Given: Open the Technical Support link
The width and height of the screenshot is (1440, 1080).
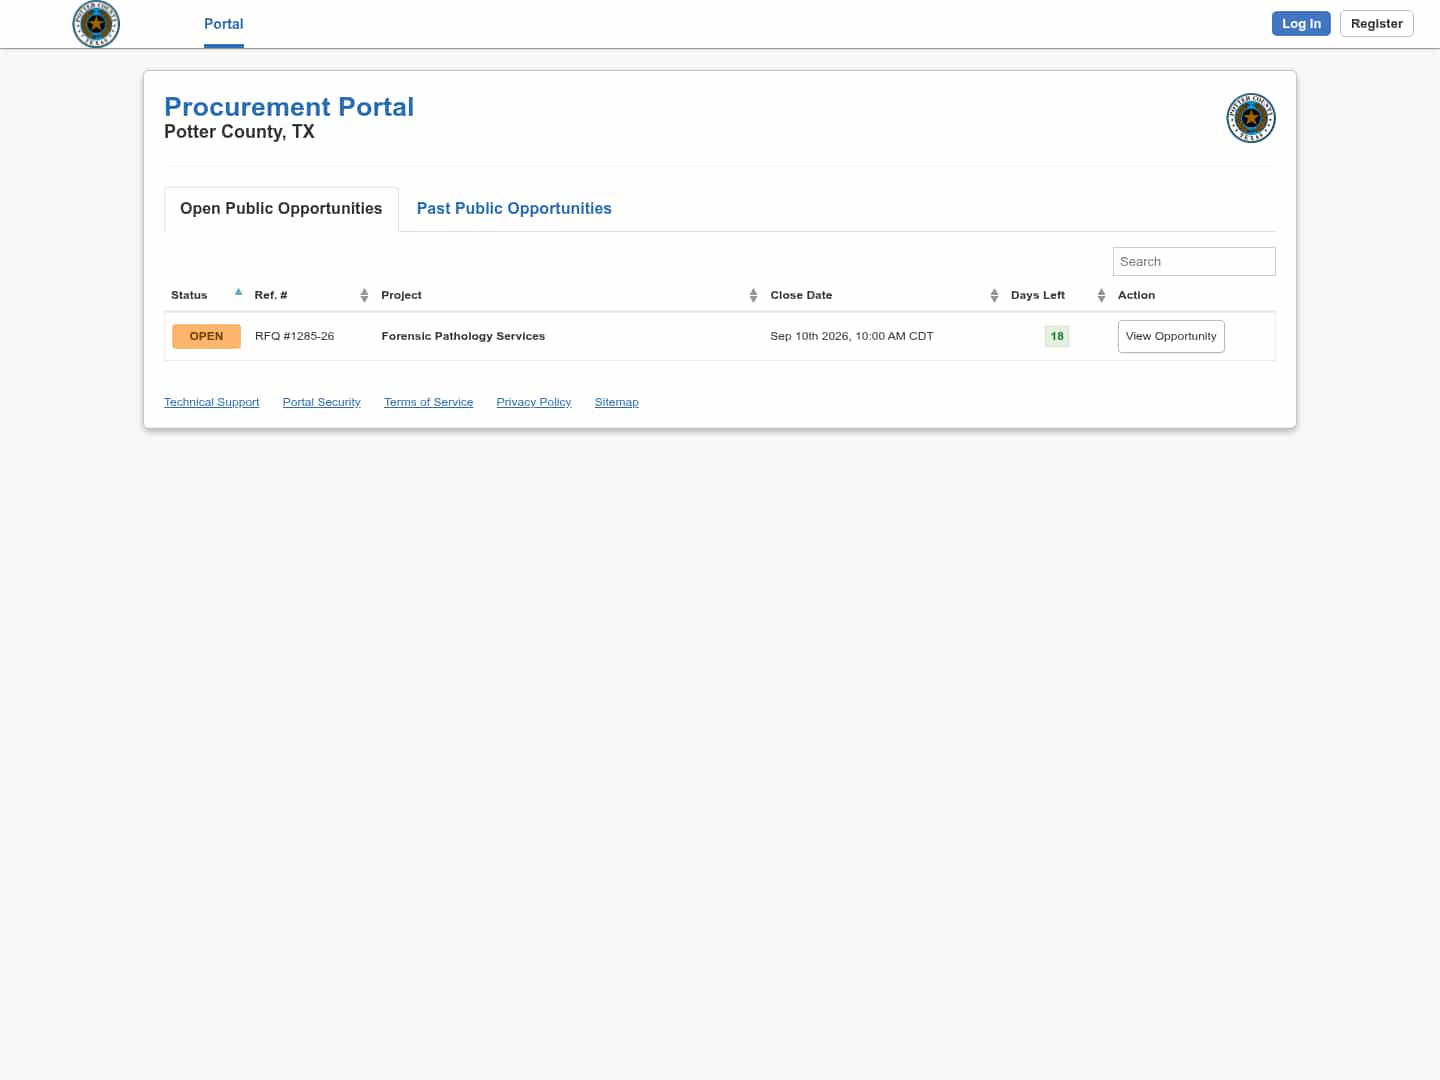Looking at the screenshot, I should coord(211,402).
